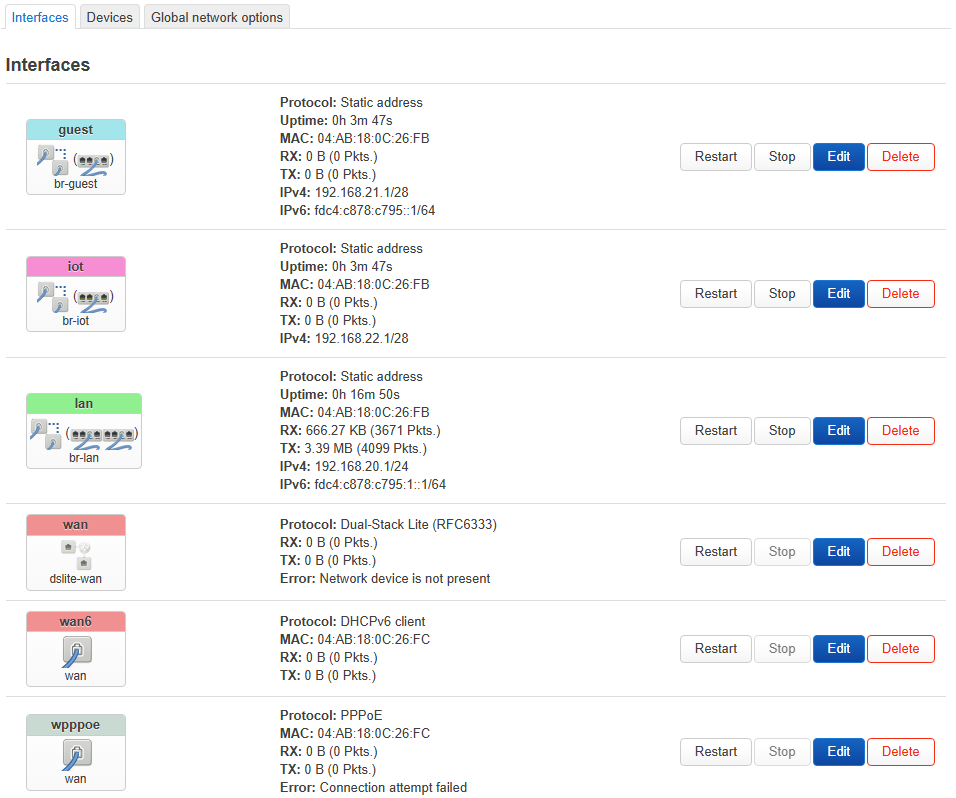The width and height of the screenshot is (956, 798).
Task: Restart the wpppoe interface
Action: click(x=716, y=752)
